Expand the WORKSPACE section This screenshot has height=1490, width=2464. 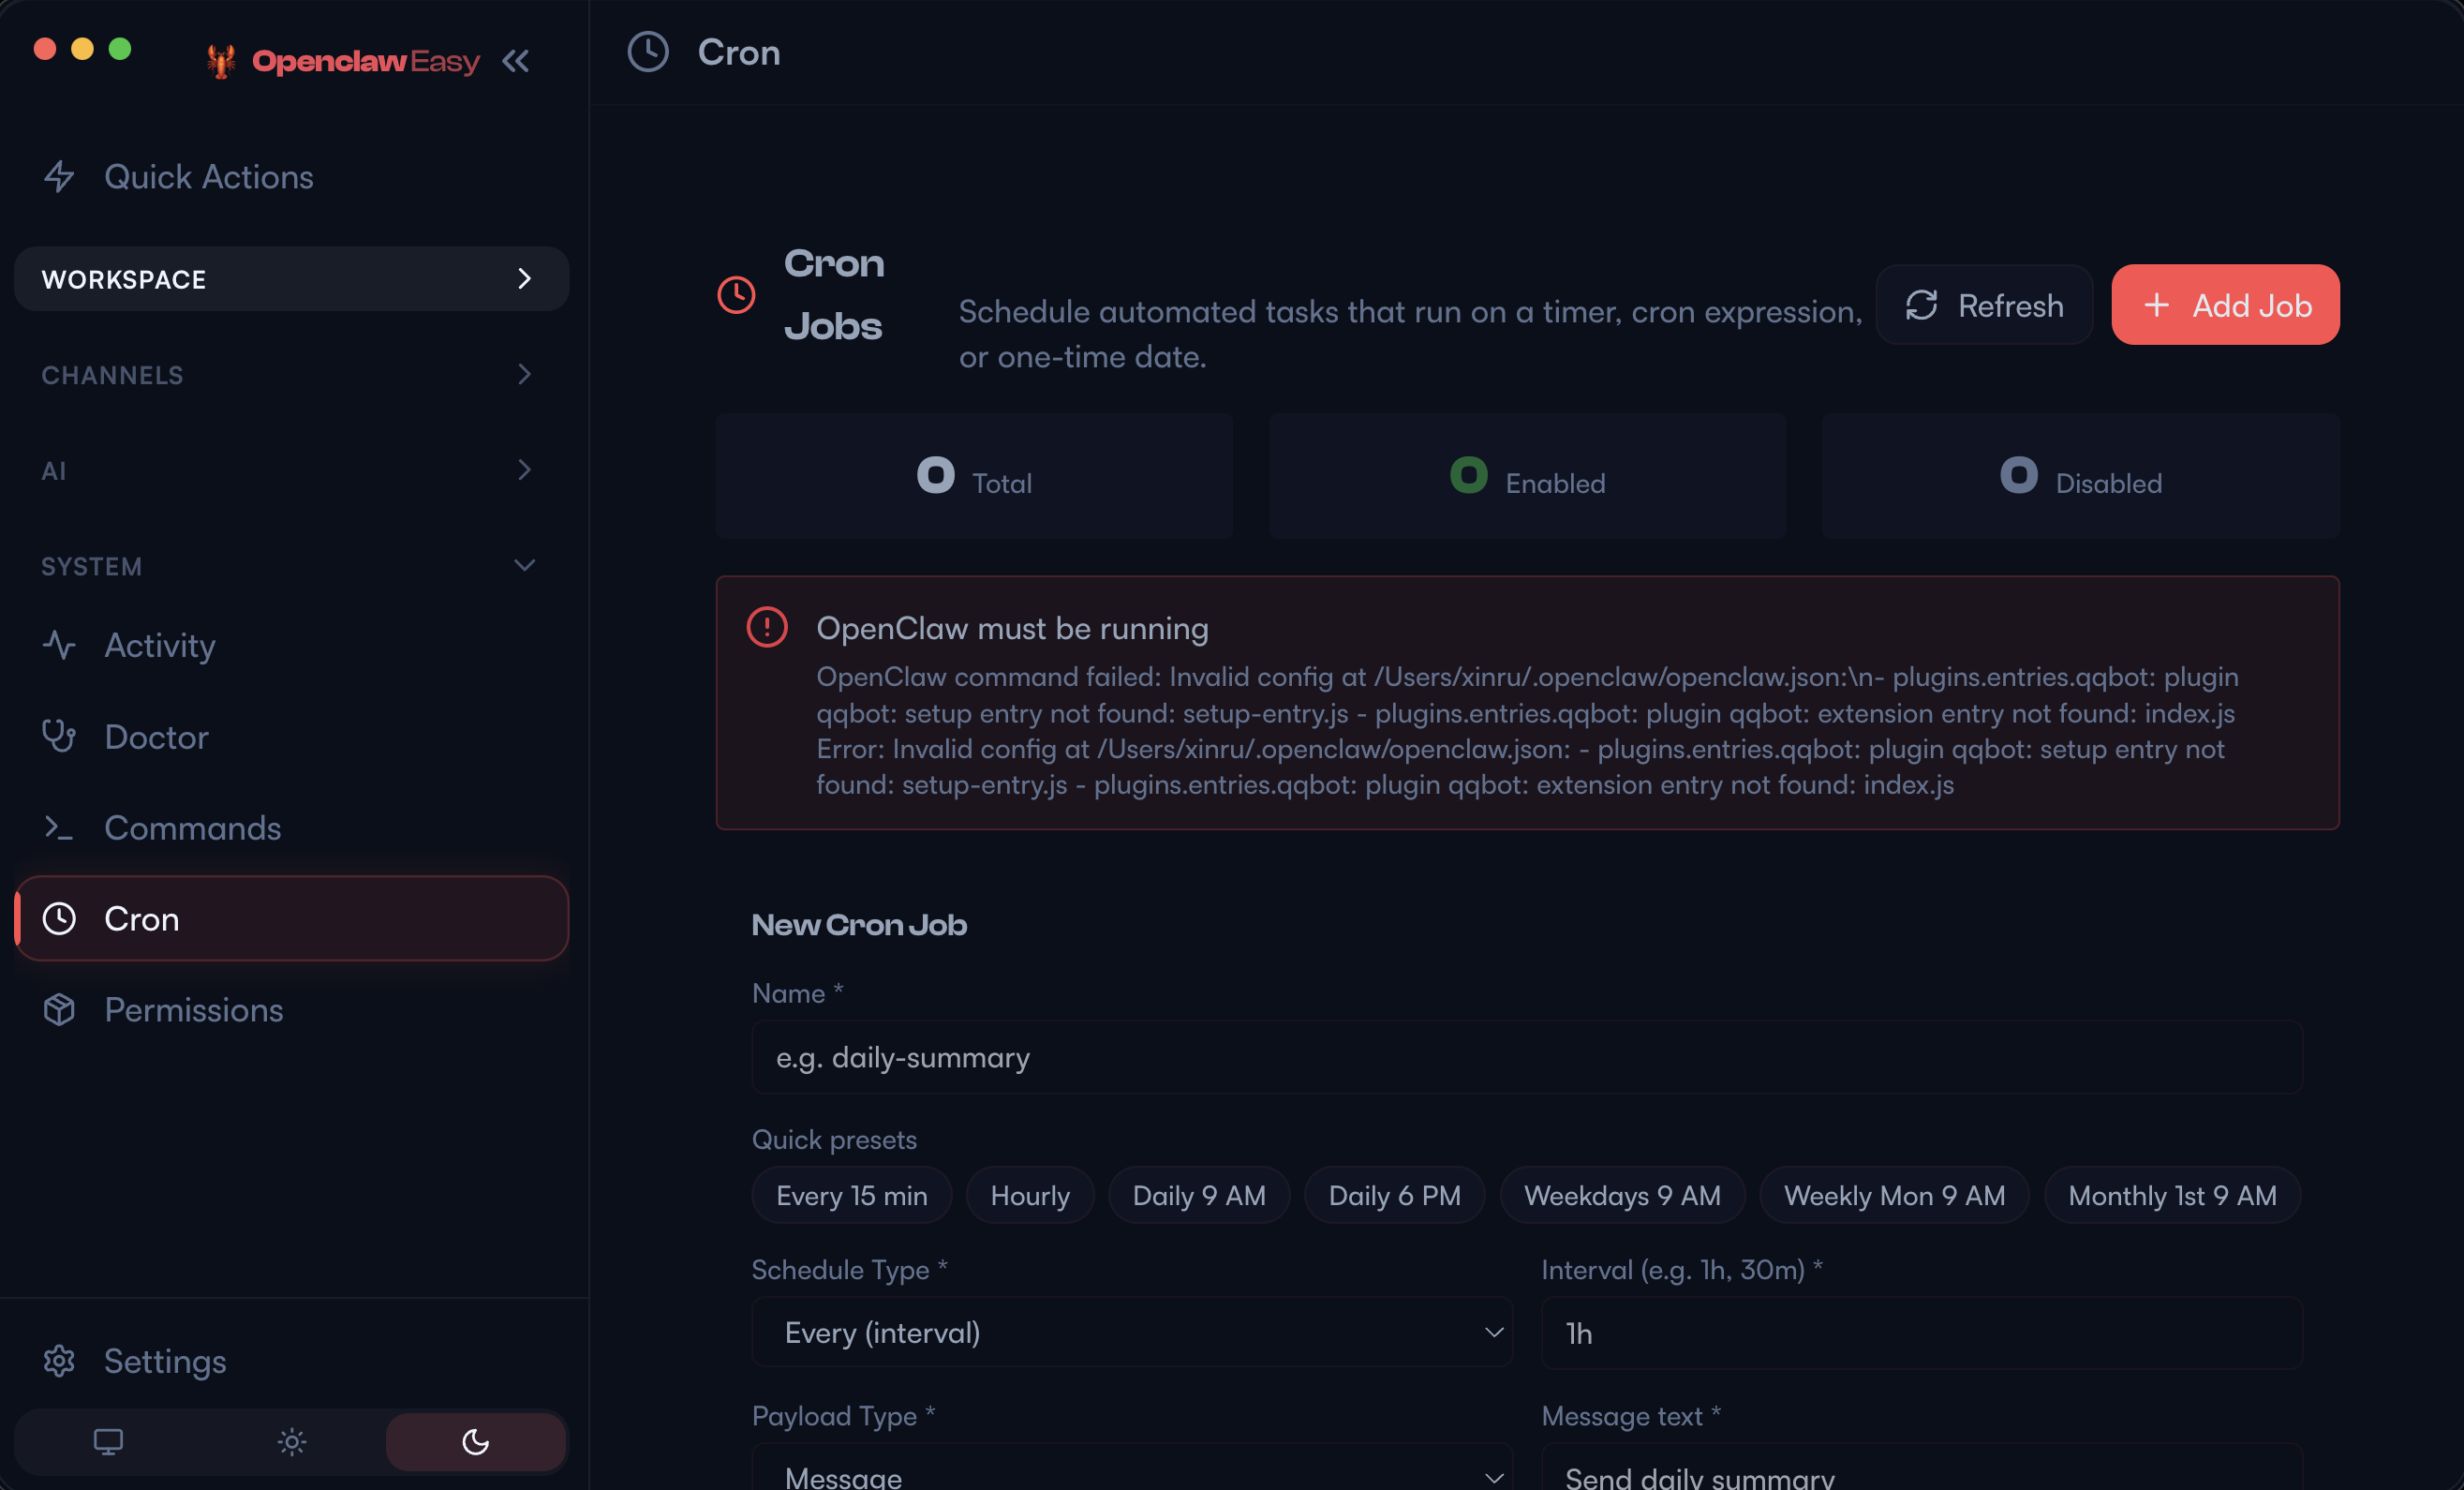pos(292,279)
